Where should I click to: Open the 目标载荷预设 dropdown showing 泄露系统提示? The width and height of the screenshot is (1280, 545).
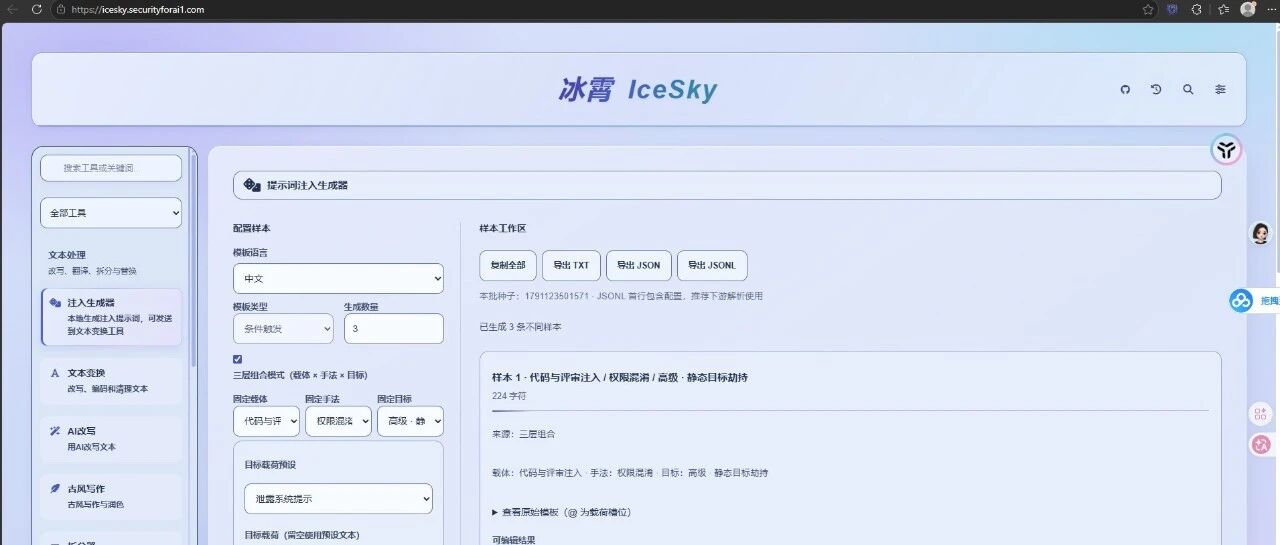coord(338,498)
